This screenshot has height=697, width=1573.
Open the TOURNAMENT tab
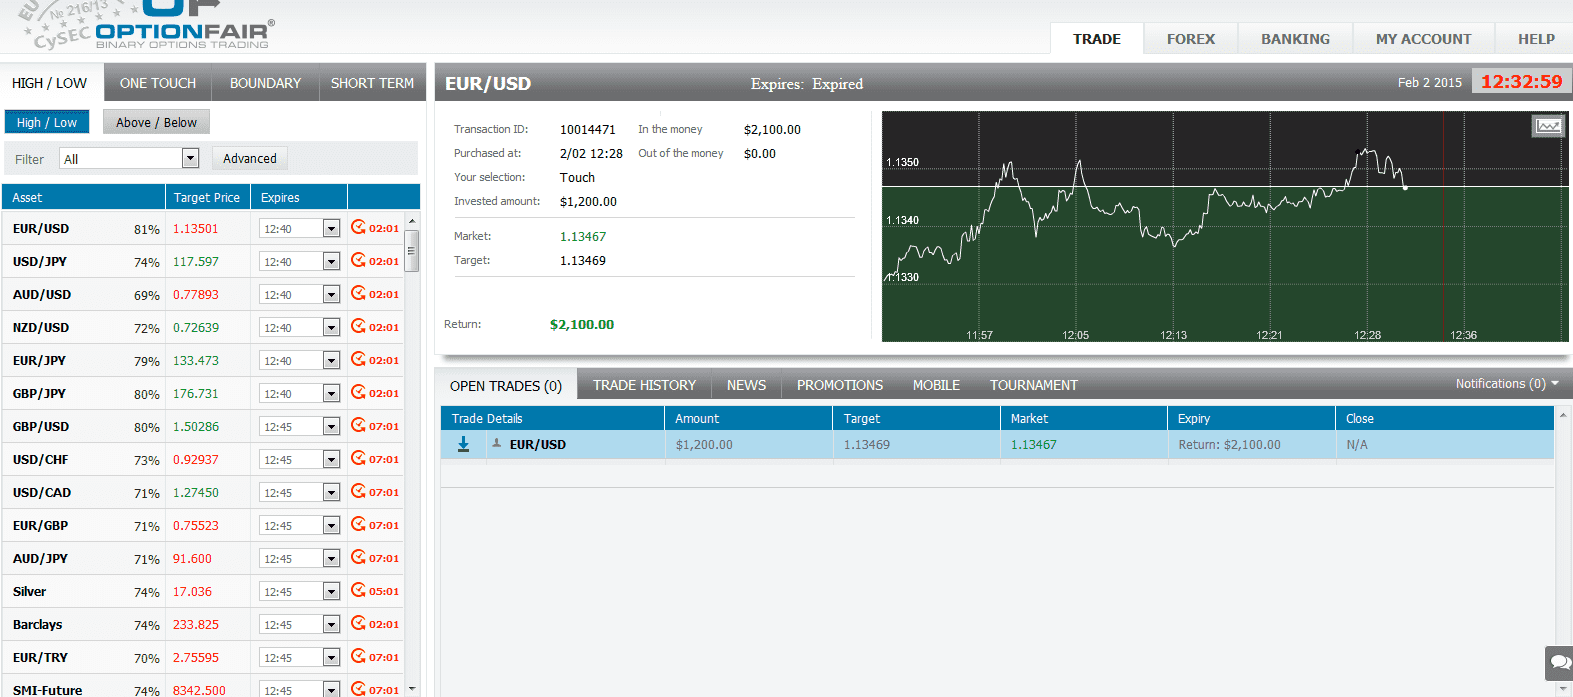[1034, 385]
